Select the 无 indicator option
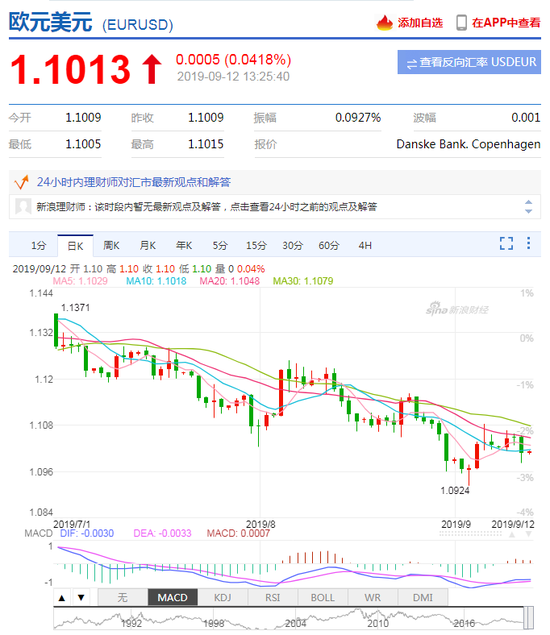The height and width of the screenshot is (635, 550). click(x=123, y=597)
